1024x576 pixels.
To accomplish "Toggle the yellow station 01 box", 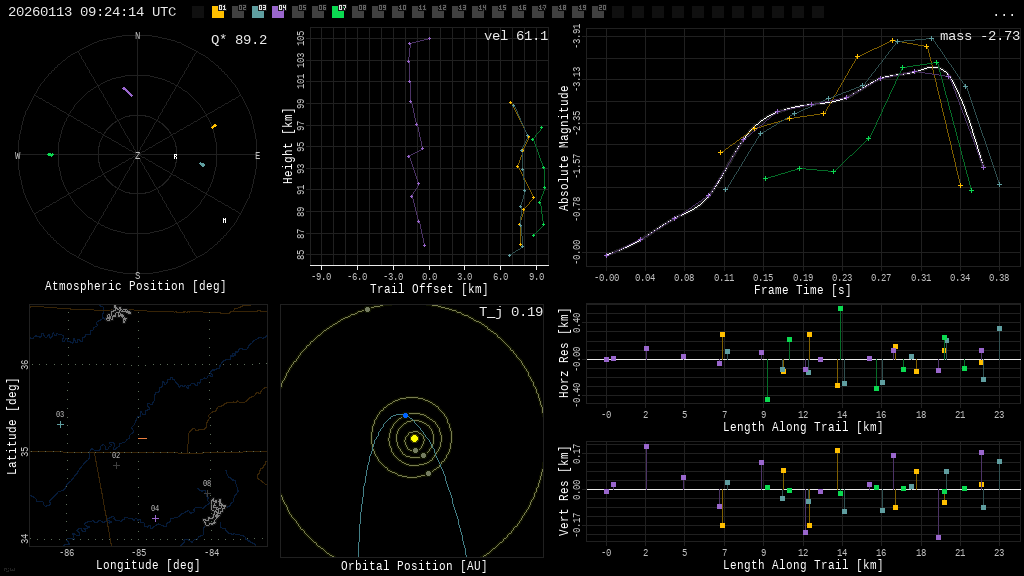I will [218, 12].
